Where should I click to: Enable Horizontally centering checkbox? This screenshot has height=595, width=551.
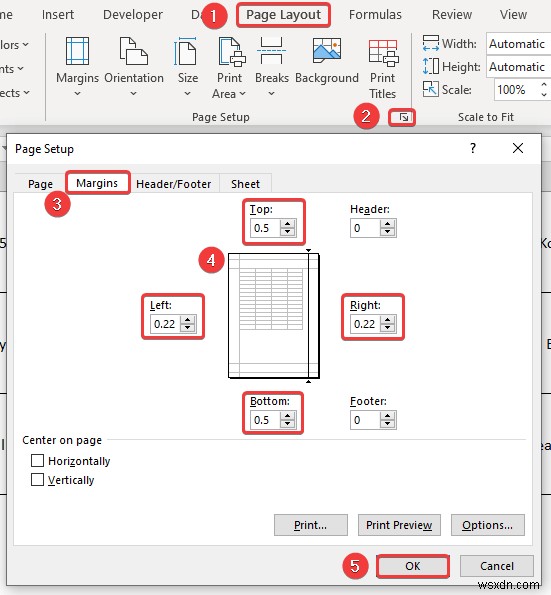37,460
